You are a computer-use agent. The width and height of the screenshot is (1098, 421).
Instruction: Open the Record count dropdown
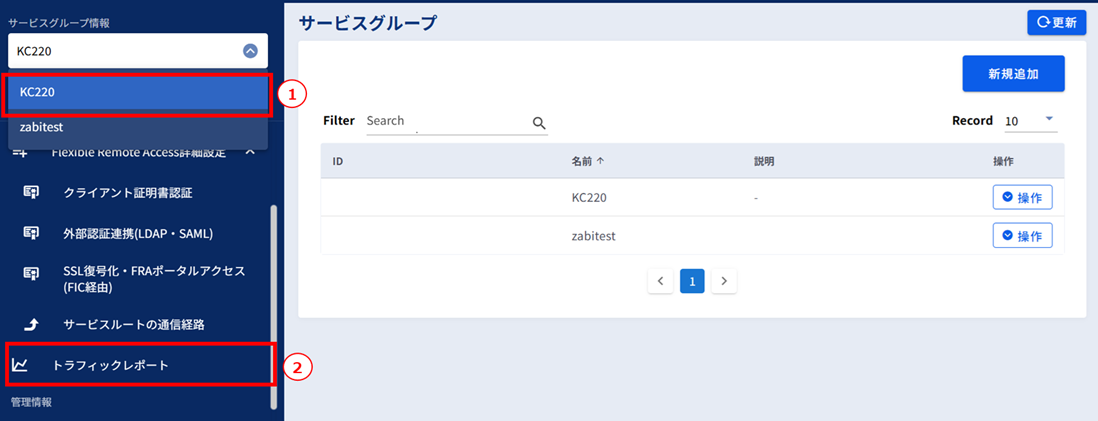tap(1049, 120)
